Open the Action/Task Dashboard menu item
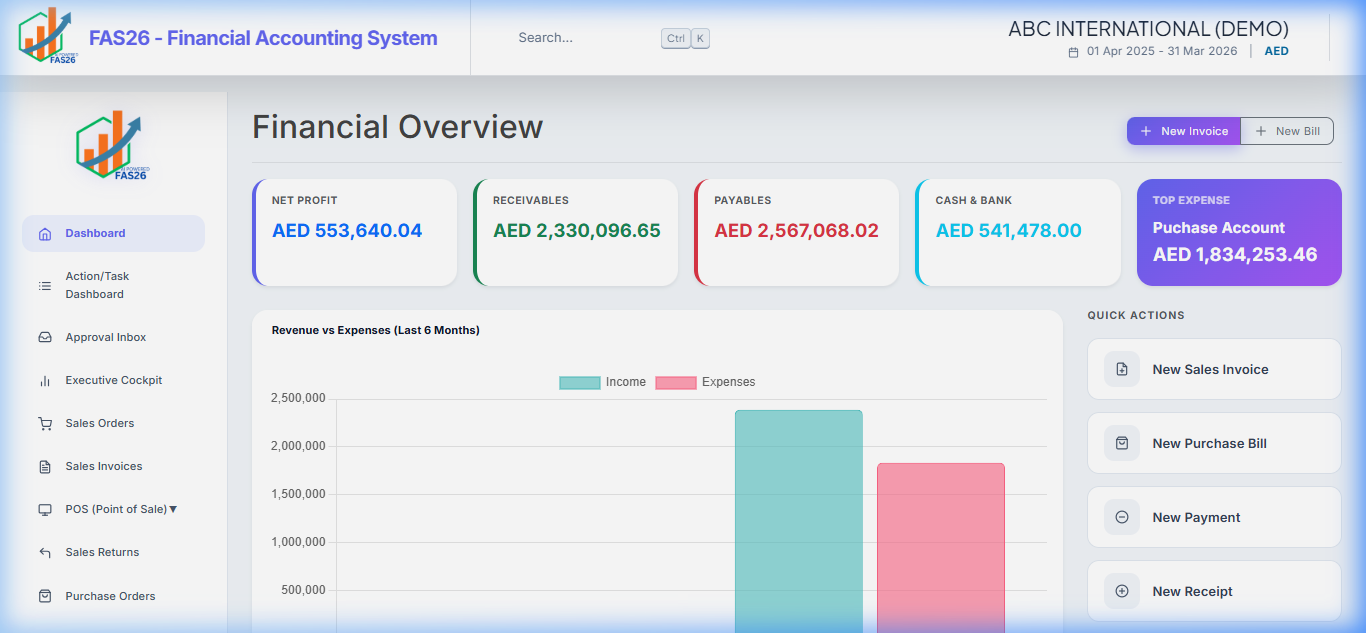 [100, 285]
